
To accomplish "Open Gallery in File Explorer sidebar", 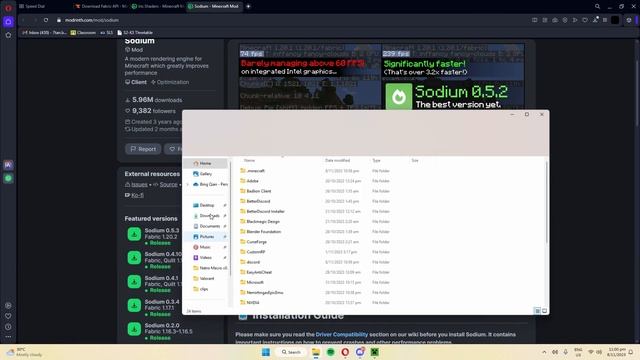I will coord(205,174).
